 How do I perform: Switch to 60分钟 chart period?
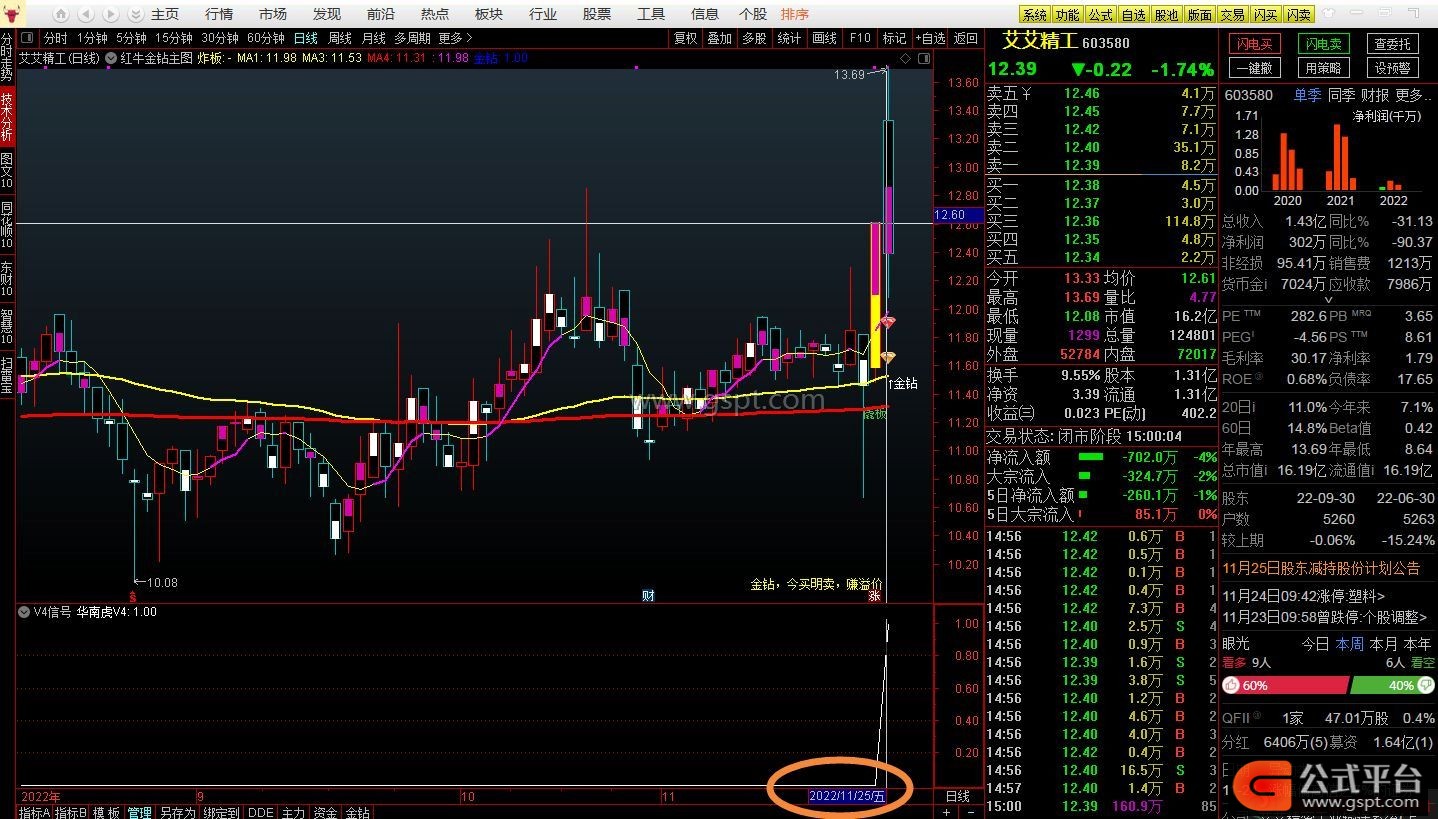(266, 38)
